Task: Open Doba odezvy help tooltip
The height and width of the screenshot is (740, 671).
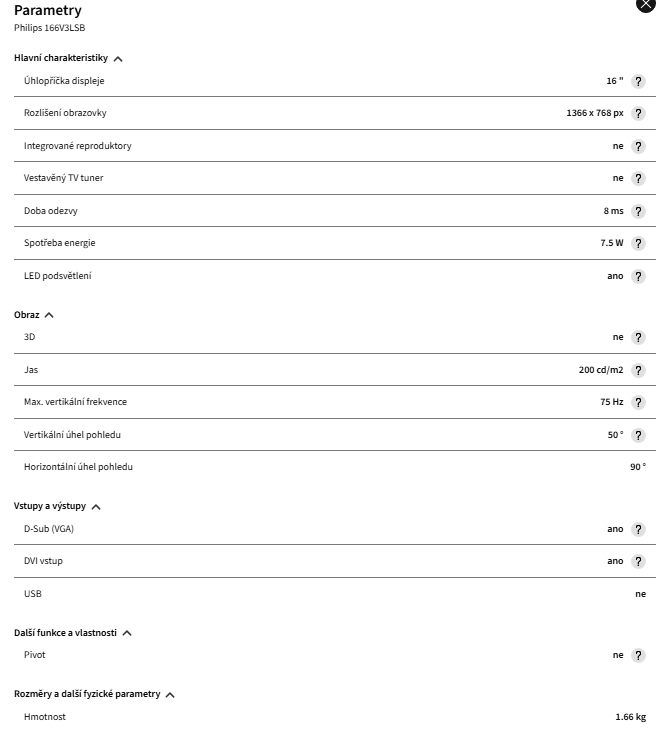Action: point(639,211)
